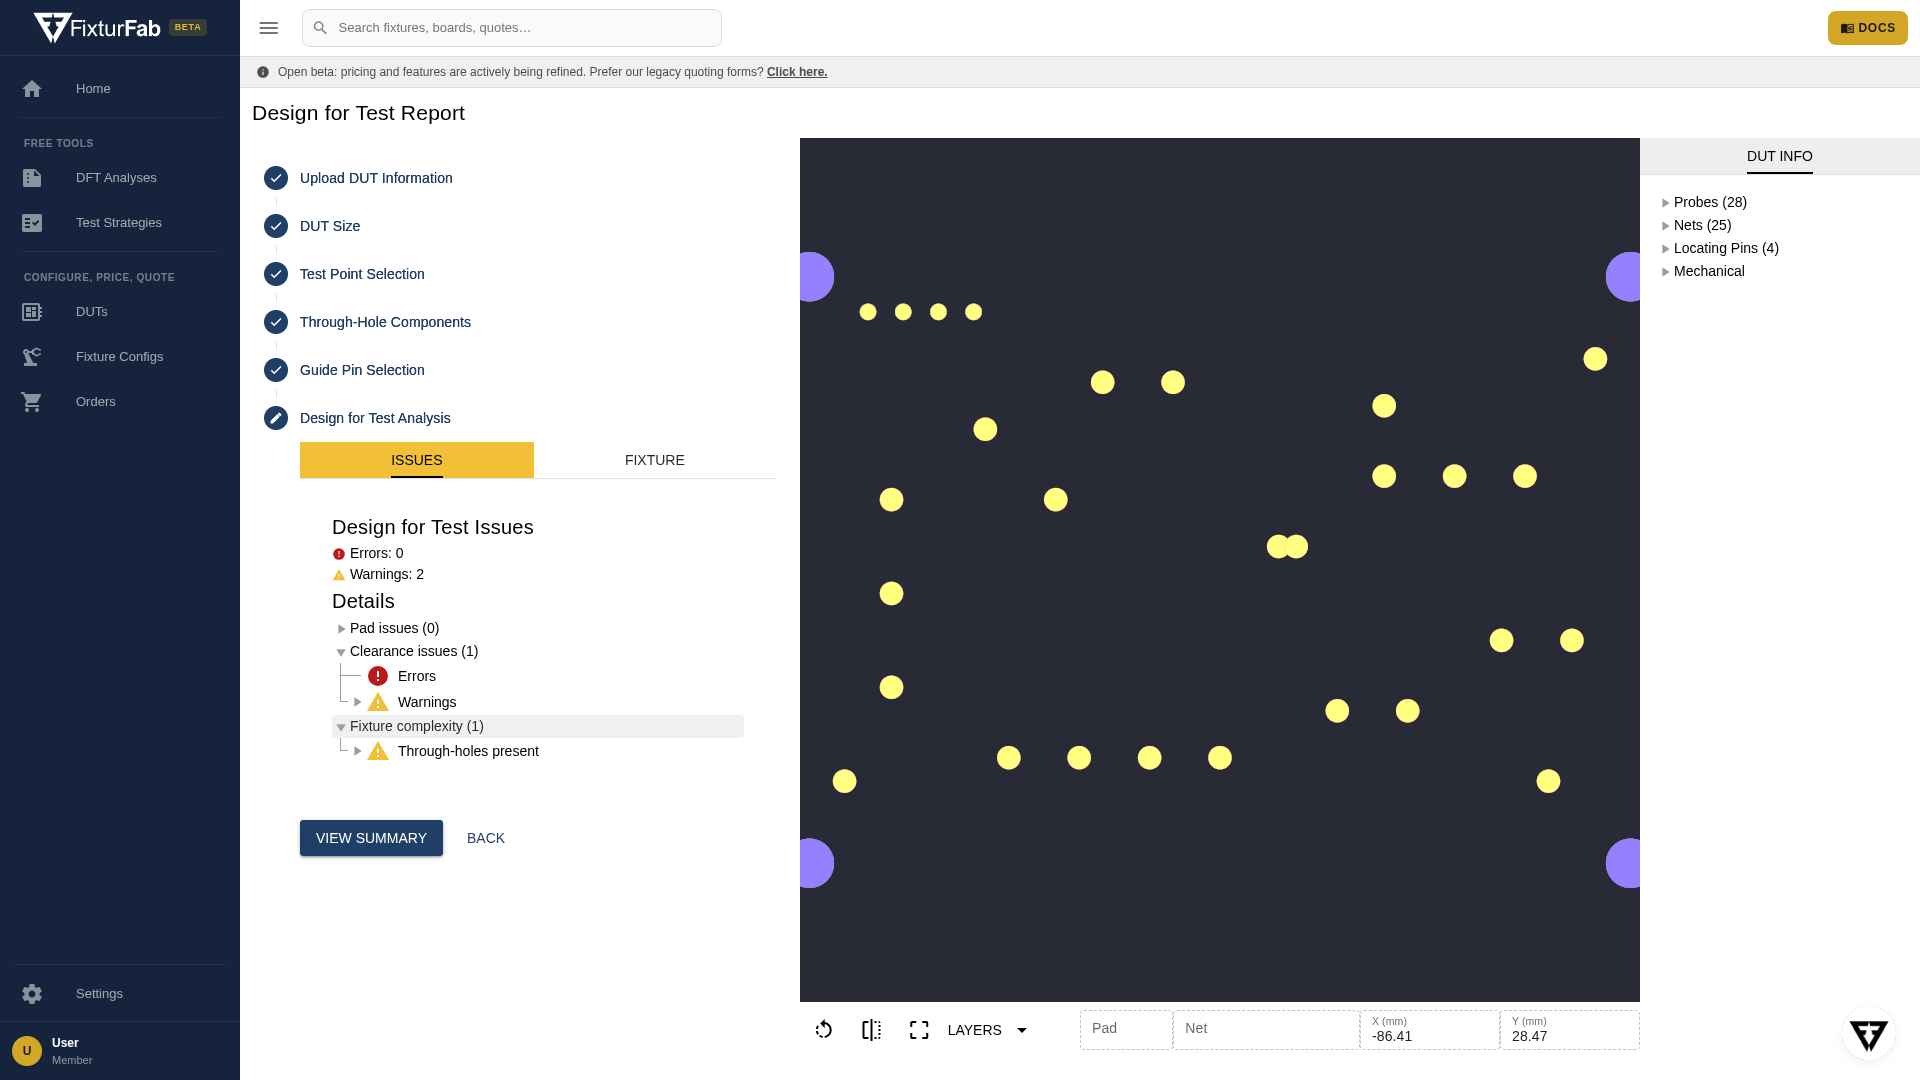Image resolution: width=1920 pixels, height=1080 pixels.
Task: Click the rotate view icon
Action: click(824, 1030)
